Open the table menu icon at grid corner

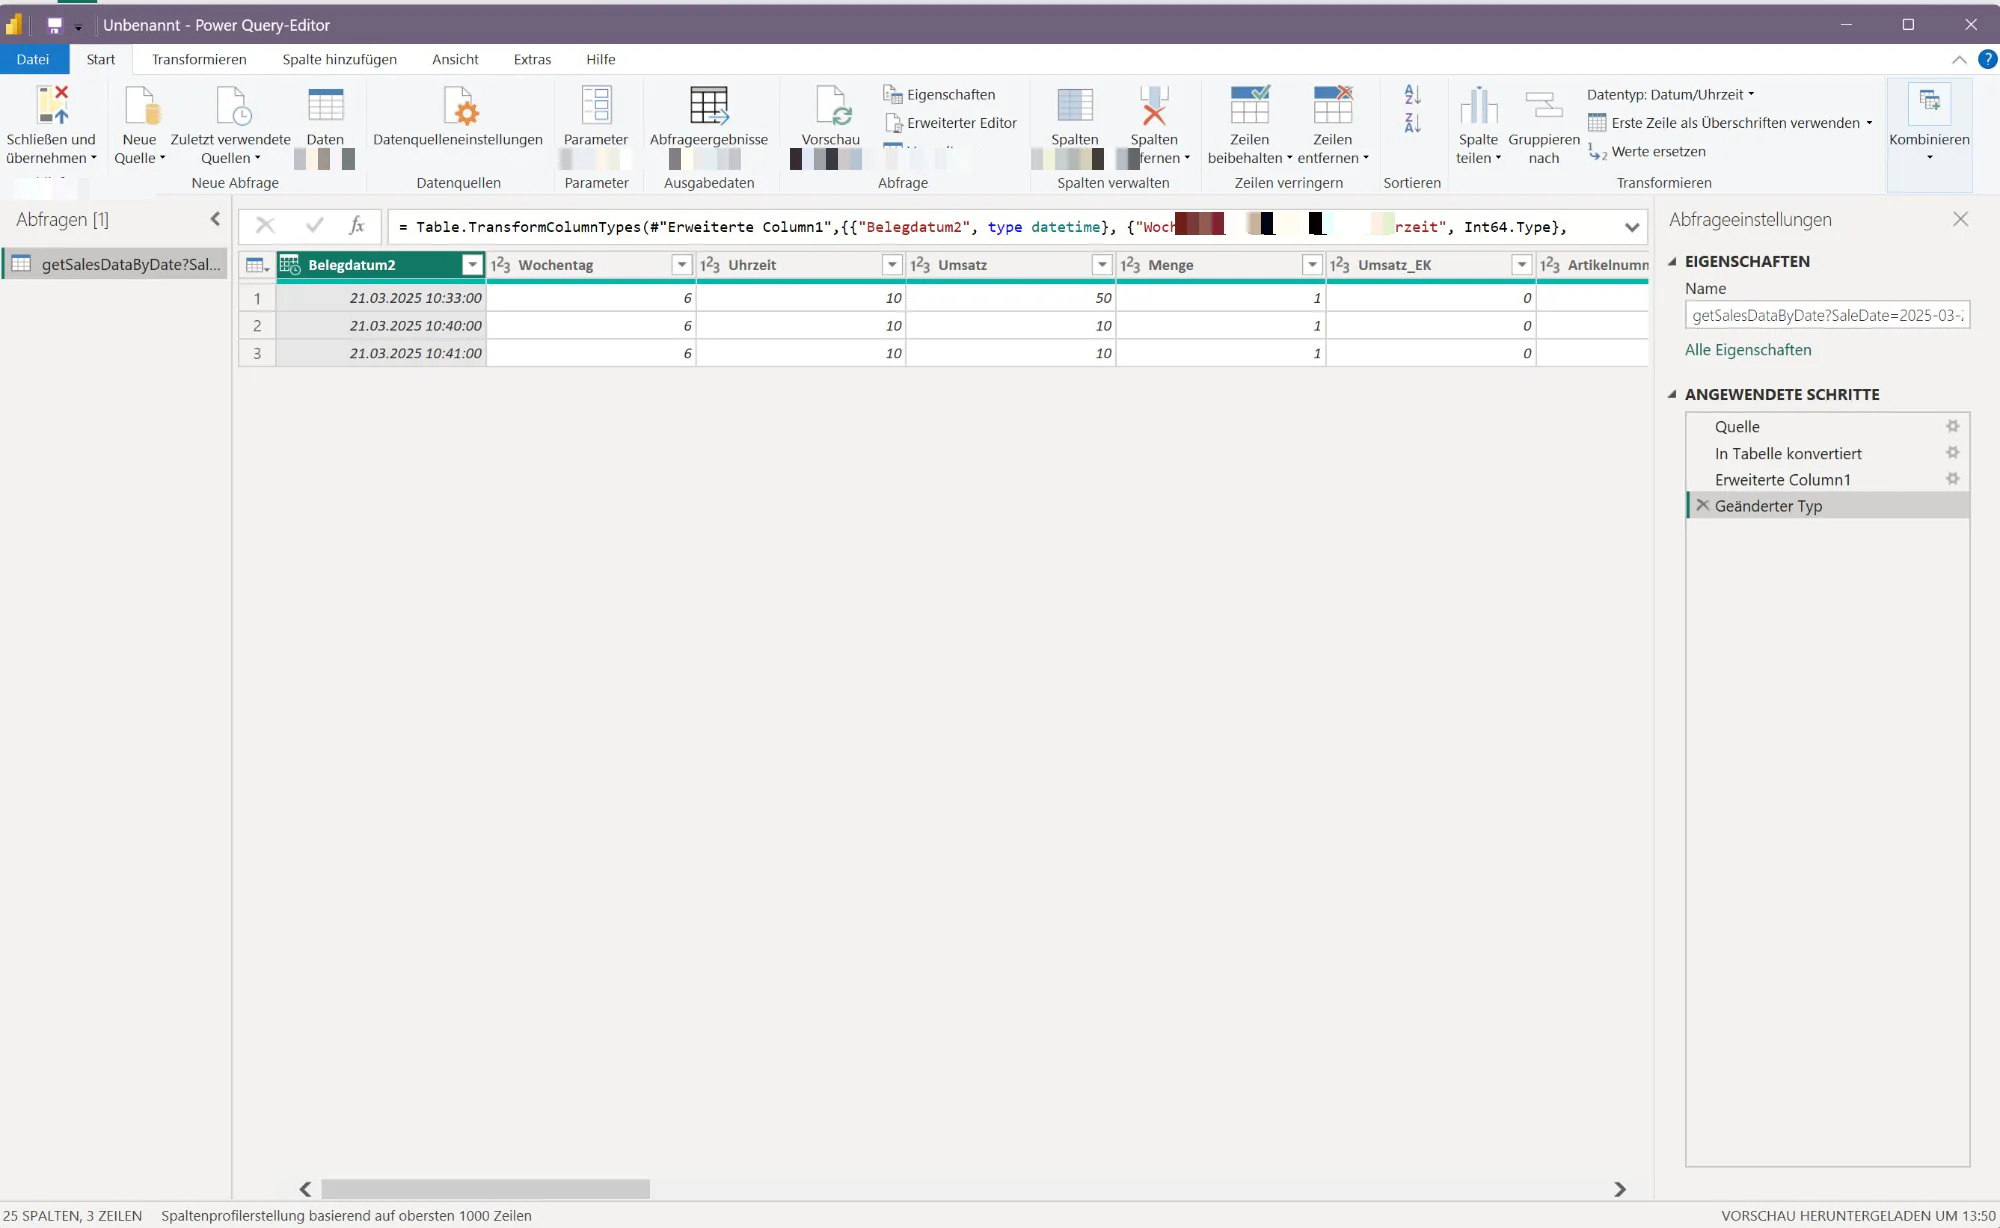[x=257, y=265]
